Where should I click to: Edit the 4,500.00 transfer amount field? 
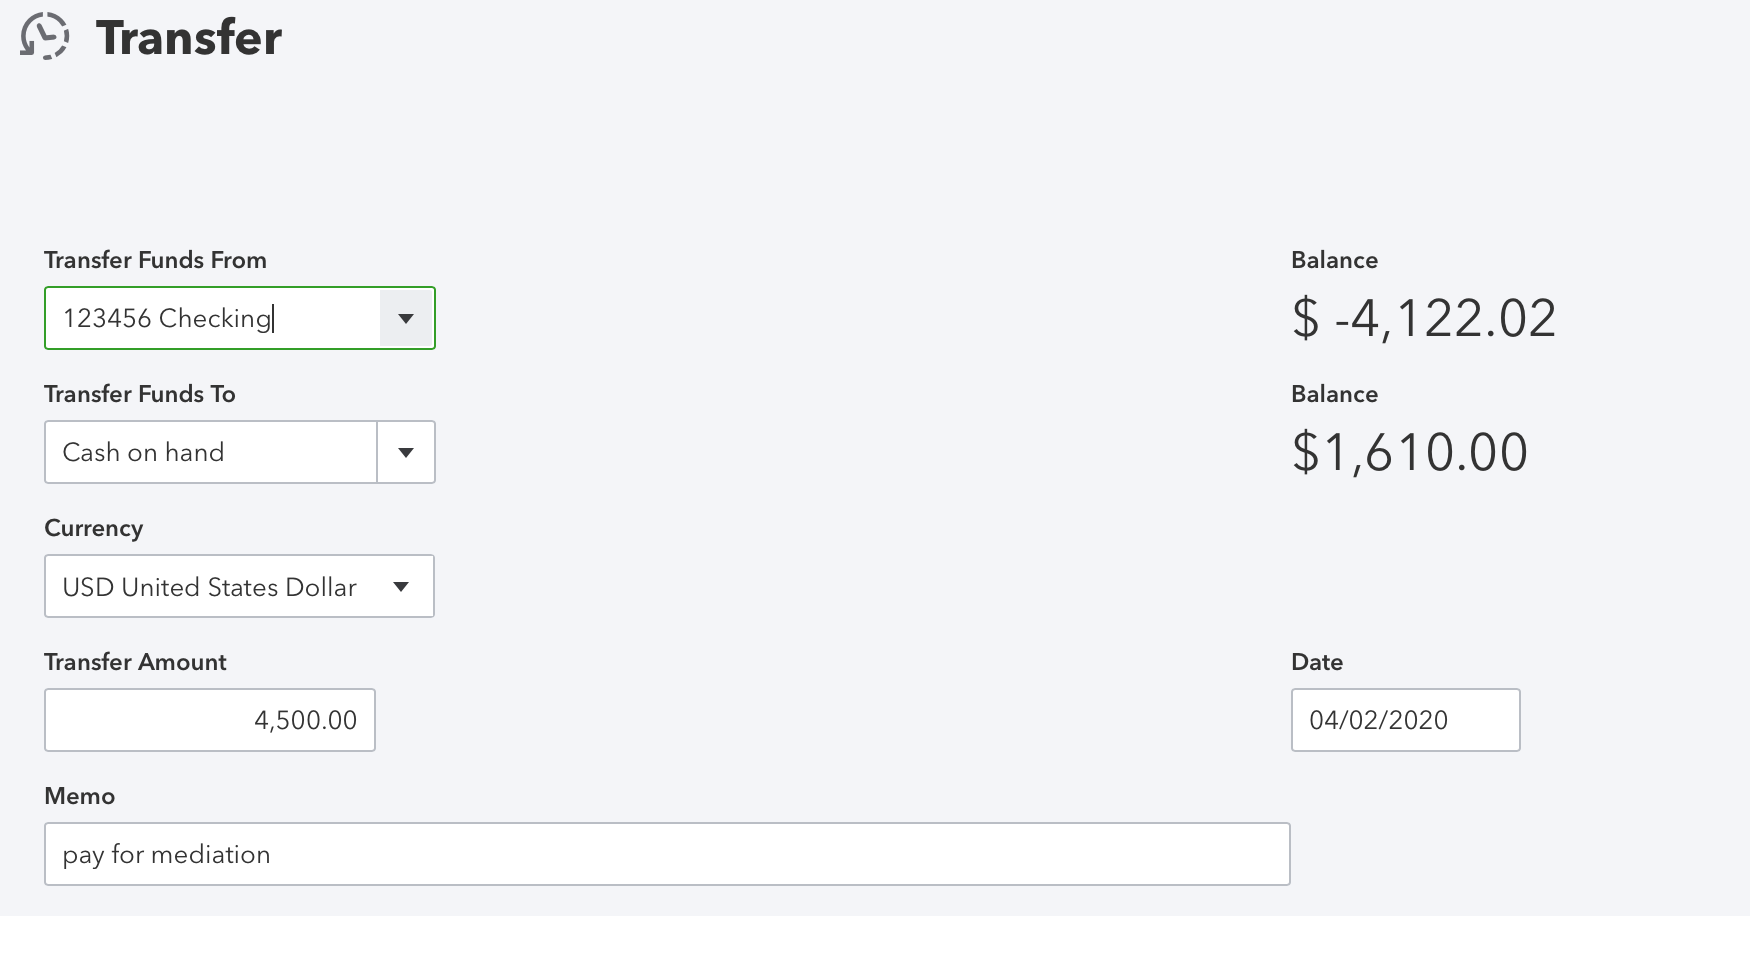click(210, 720)
